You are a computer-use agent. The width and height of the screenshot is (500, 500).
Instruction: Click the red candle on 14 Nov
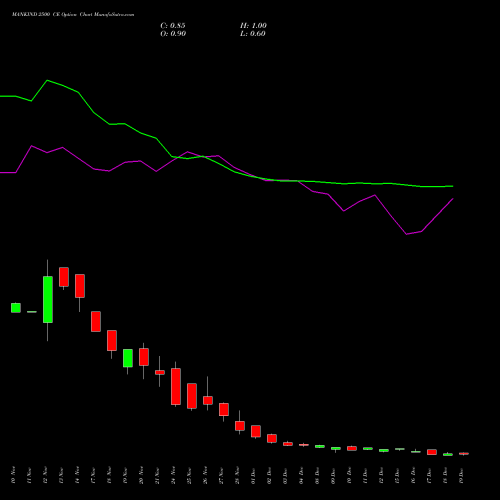[x=80, y=286]
